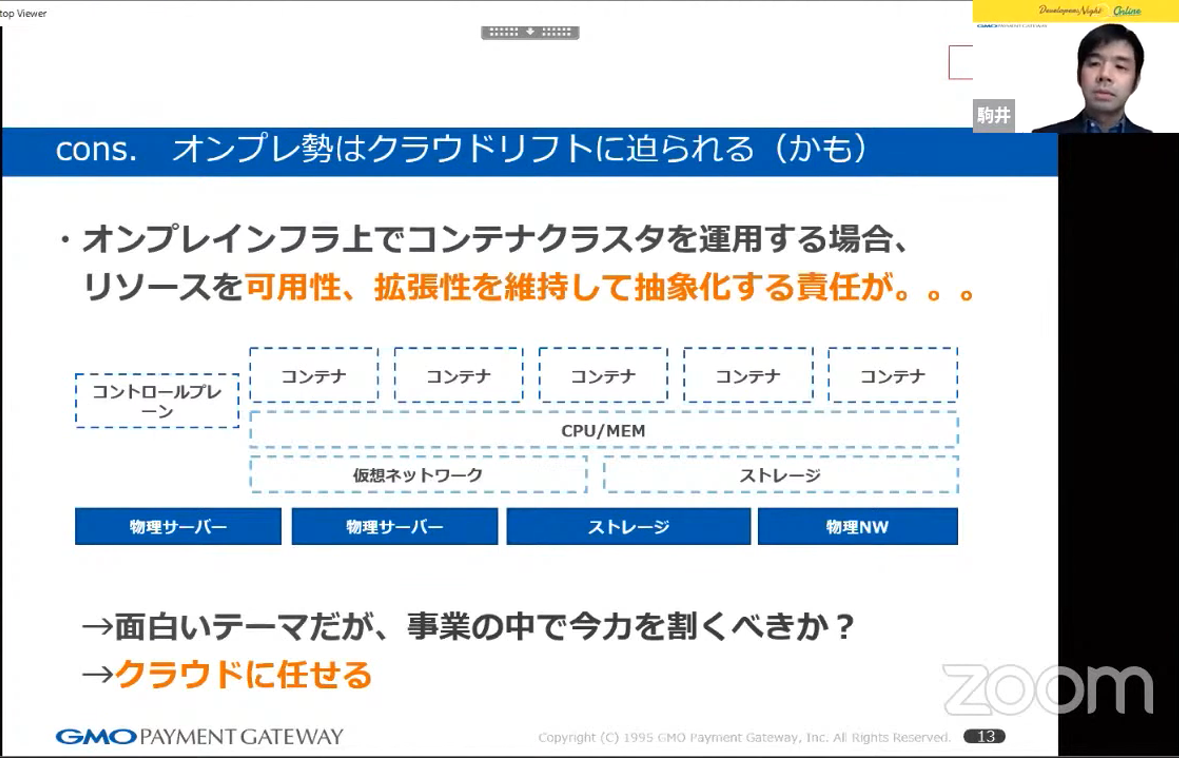Select the dashed-outline ストレージ box
This screenshot has height=758, width=1179.
coord(780,475)
